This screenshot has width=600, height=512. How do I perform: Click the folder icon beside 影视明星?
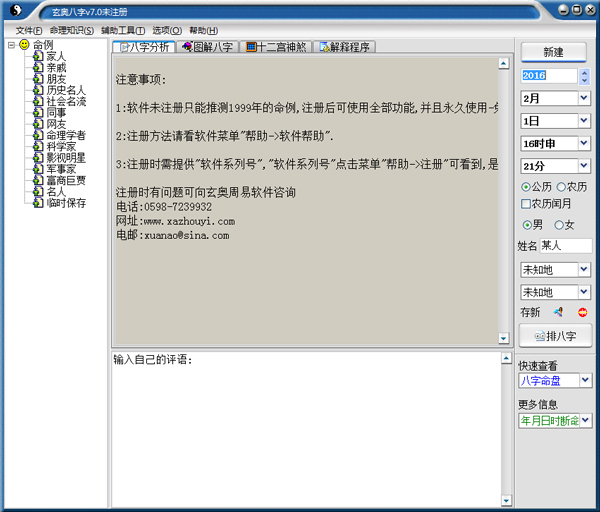click(x=38, y=158)
